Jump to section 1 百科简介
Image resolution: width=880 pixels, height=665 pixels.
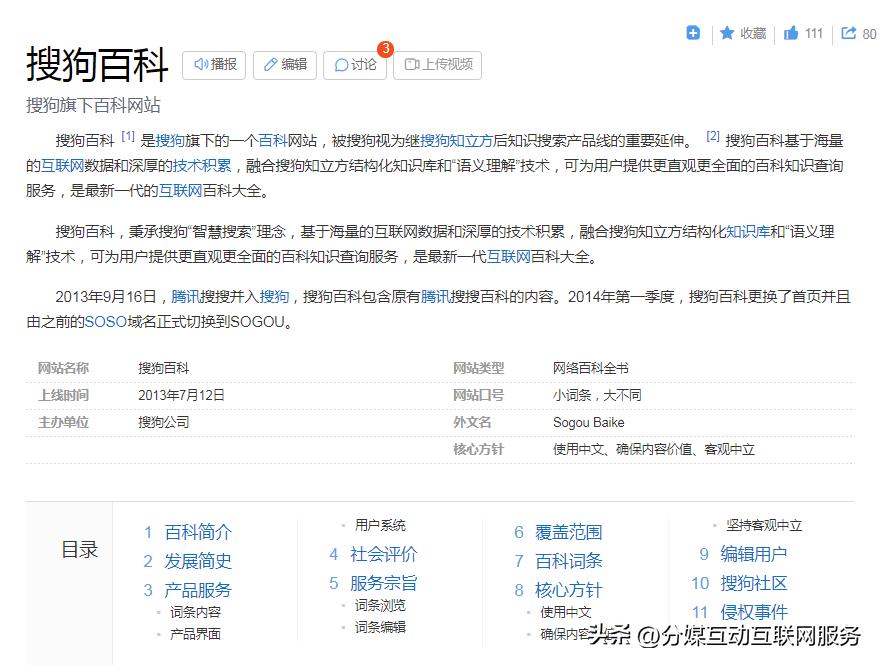coord(196,532)
